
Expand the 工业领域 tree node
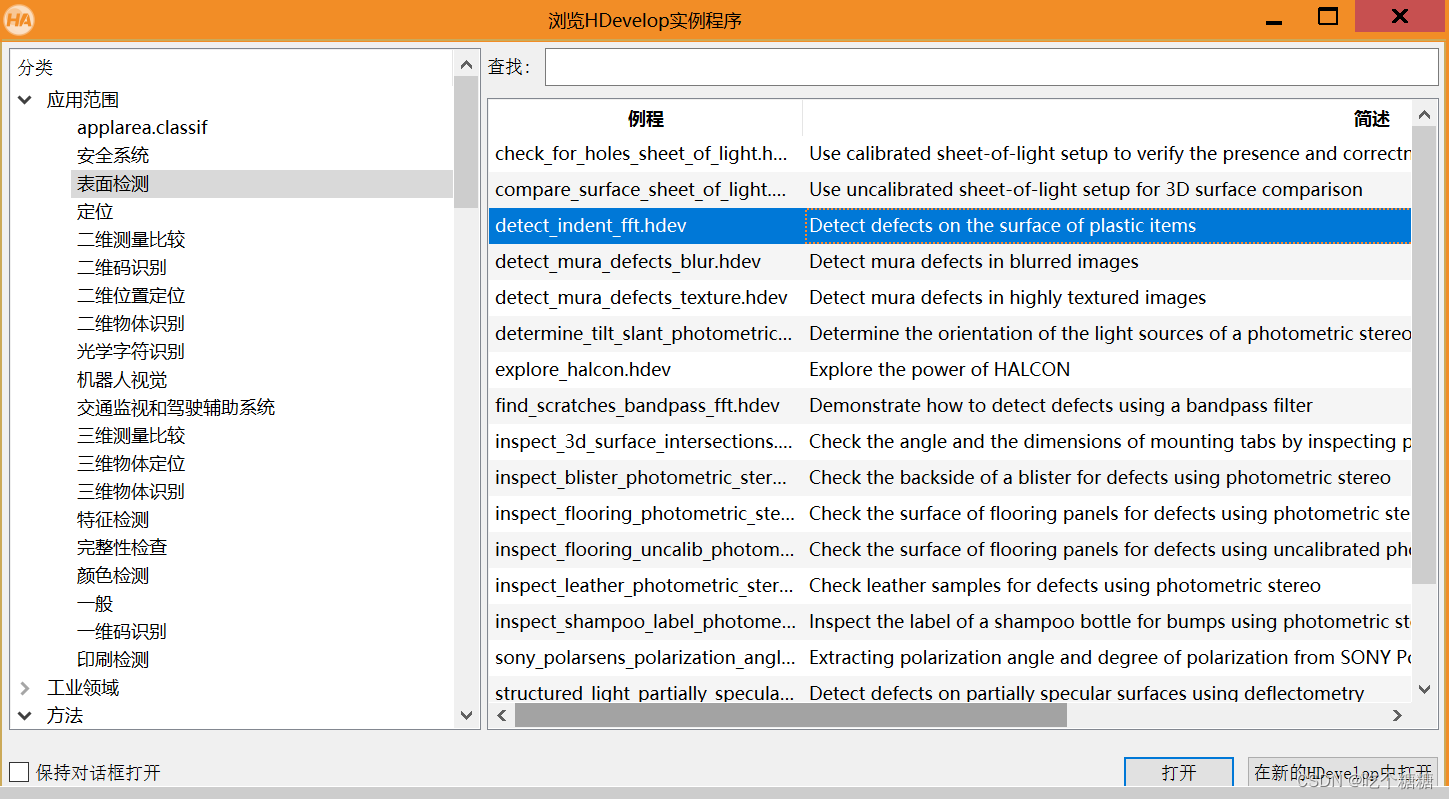[x=25, y=688]
